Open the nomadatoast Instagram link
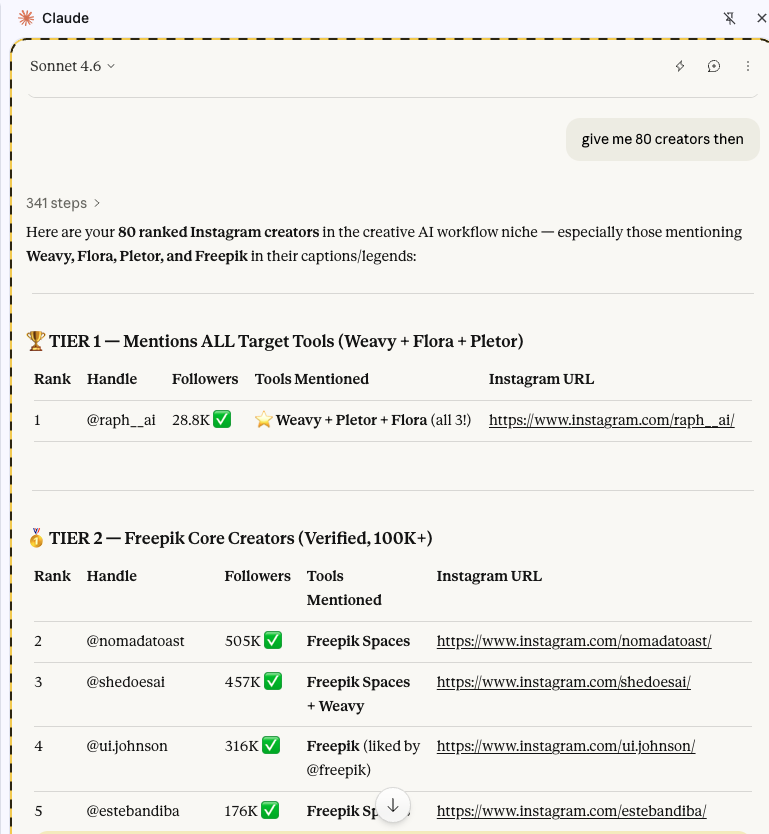 [x=574, y=641]
